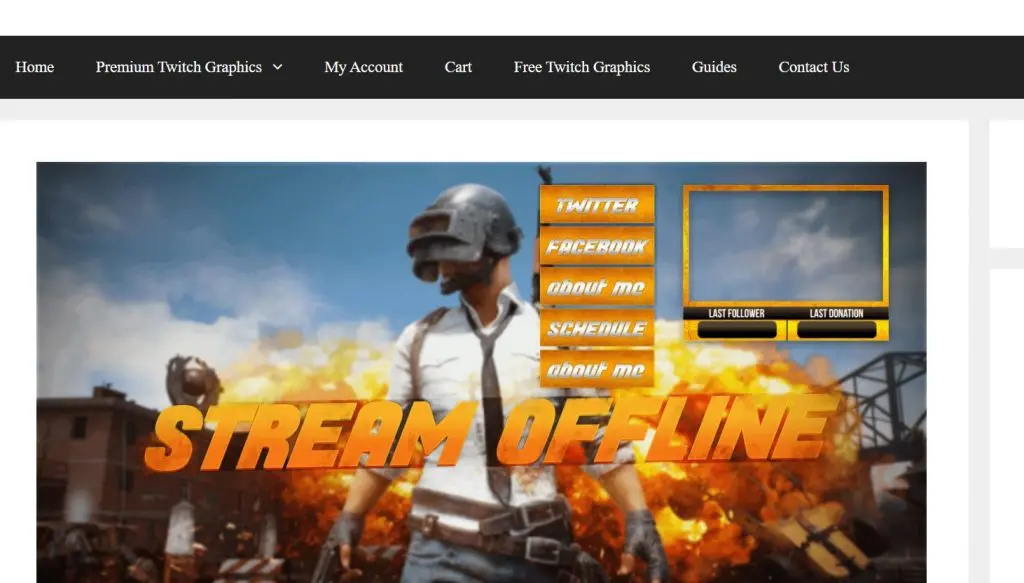Click the Facebook panel on the stream banner

point(597,247)
